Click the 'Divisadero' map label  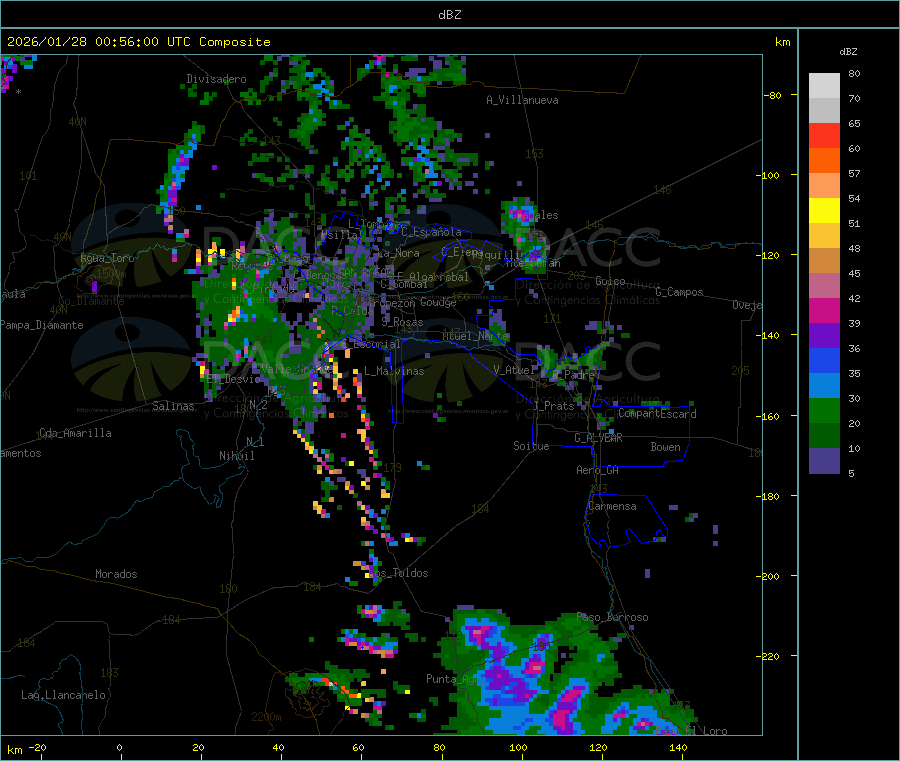216,79
